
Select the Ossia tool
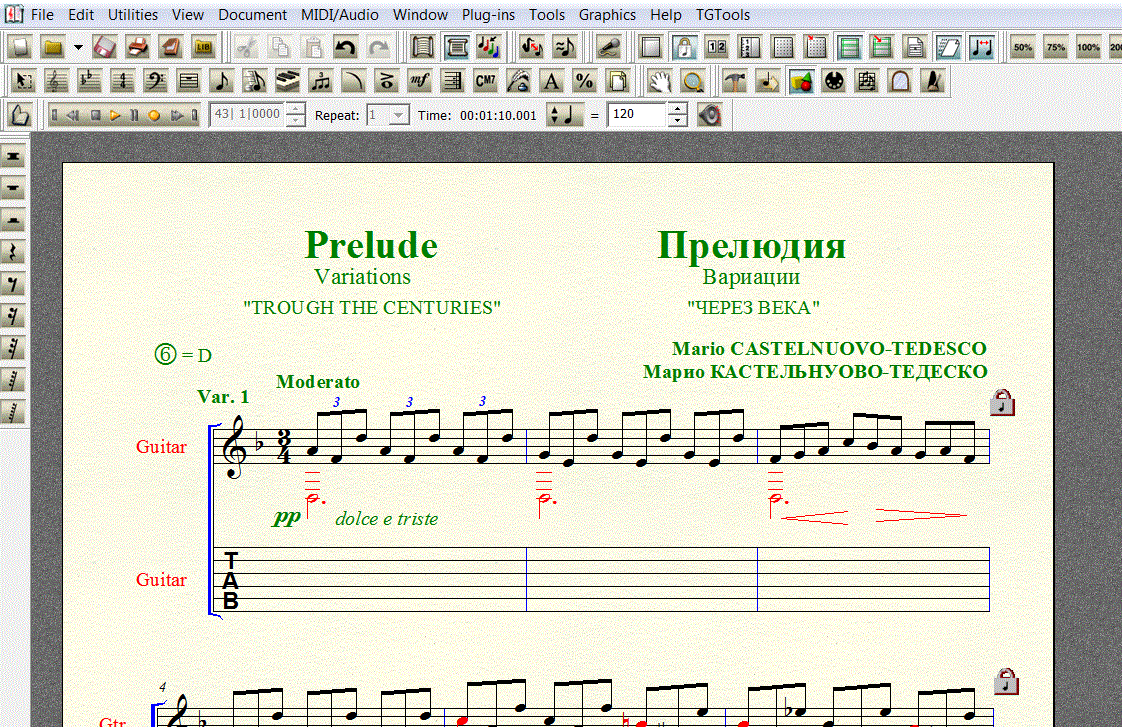(x=867, y=81)
